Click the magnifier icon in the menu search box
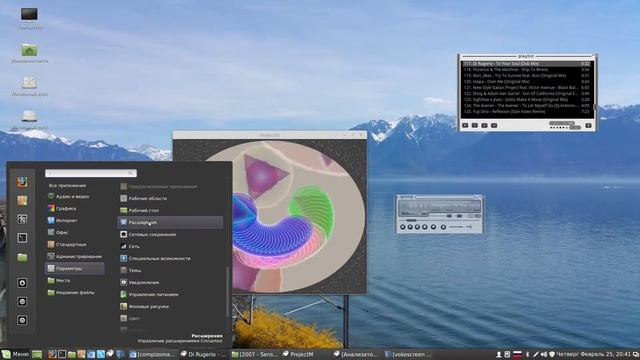Screen dimensions: 640x360 coord(131,173)
